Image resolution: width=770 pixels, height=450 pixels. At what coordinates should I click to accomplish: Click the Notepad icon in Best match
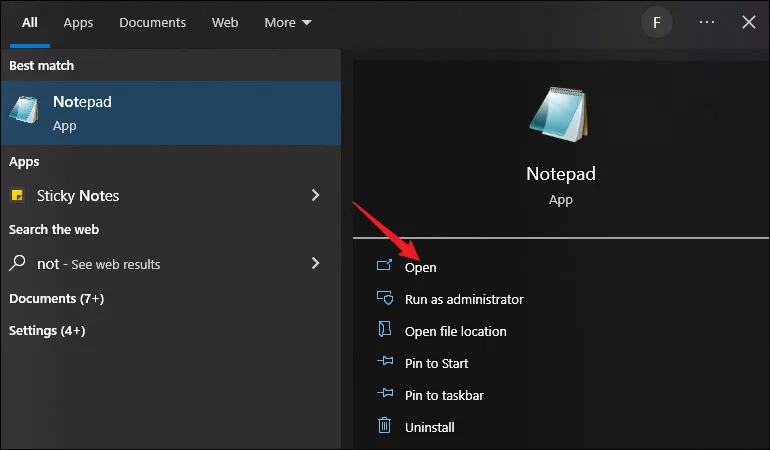tap(24, 110)
